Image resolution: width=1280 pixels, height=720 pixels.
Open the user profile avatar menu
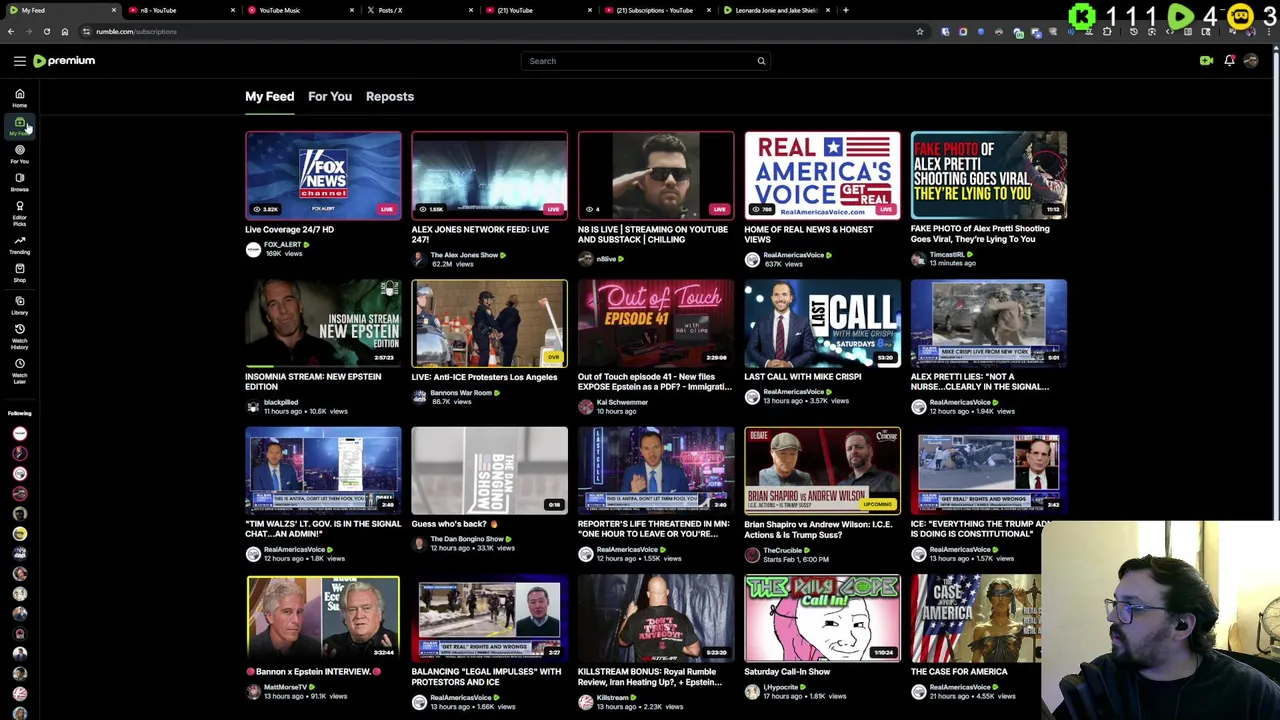1251,61
